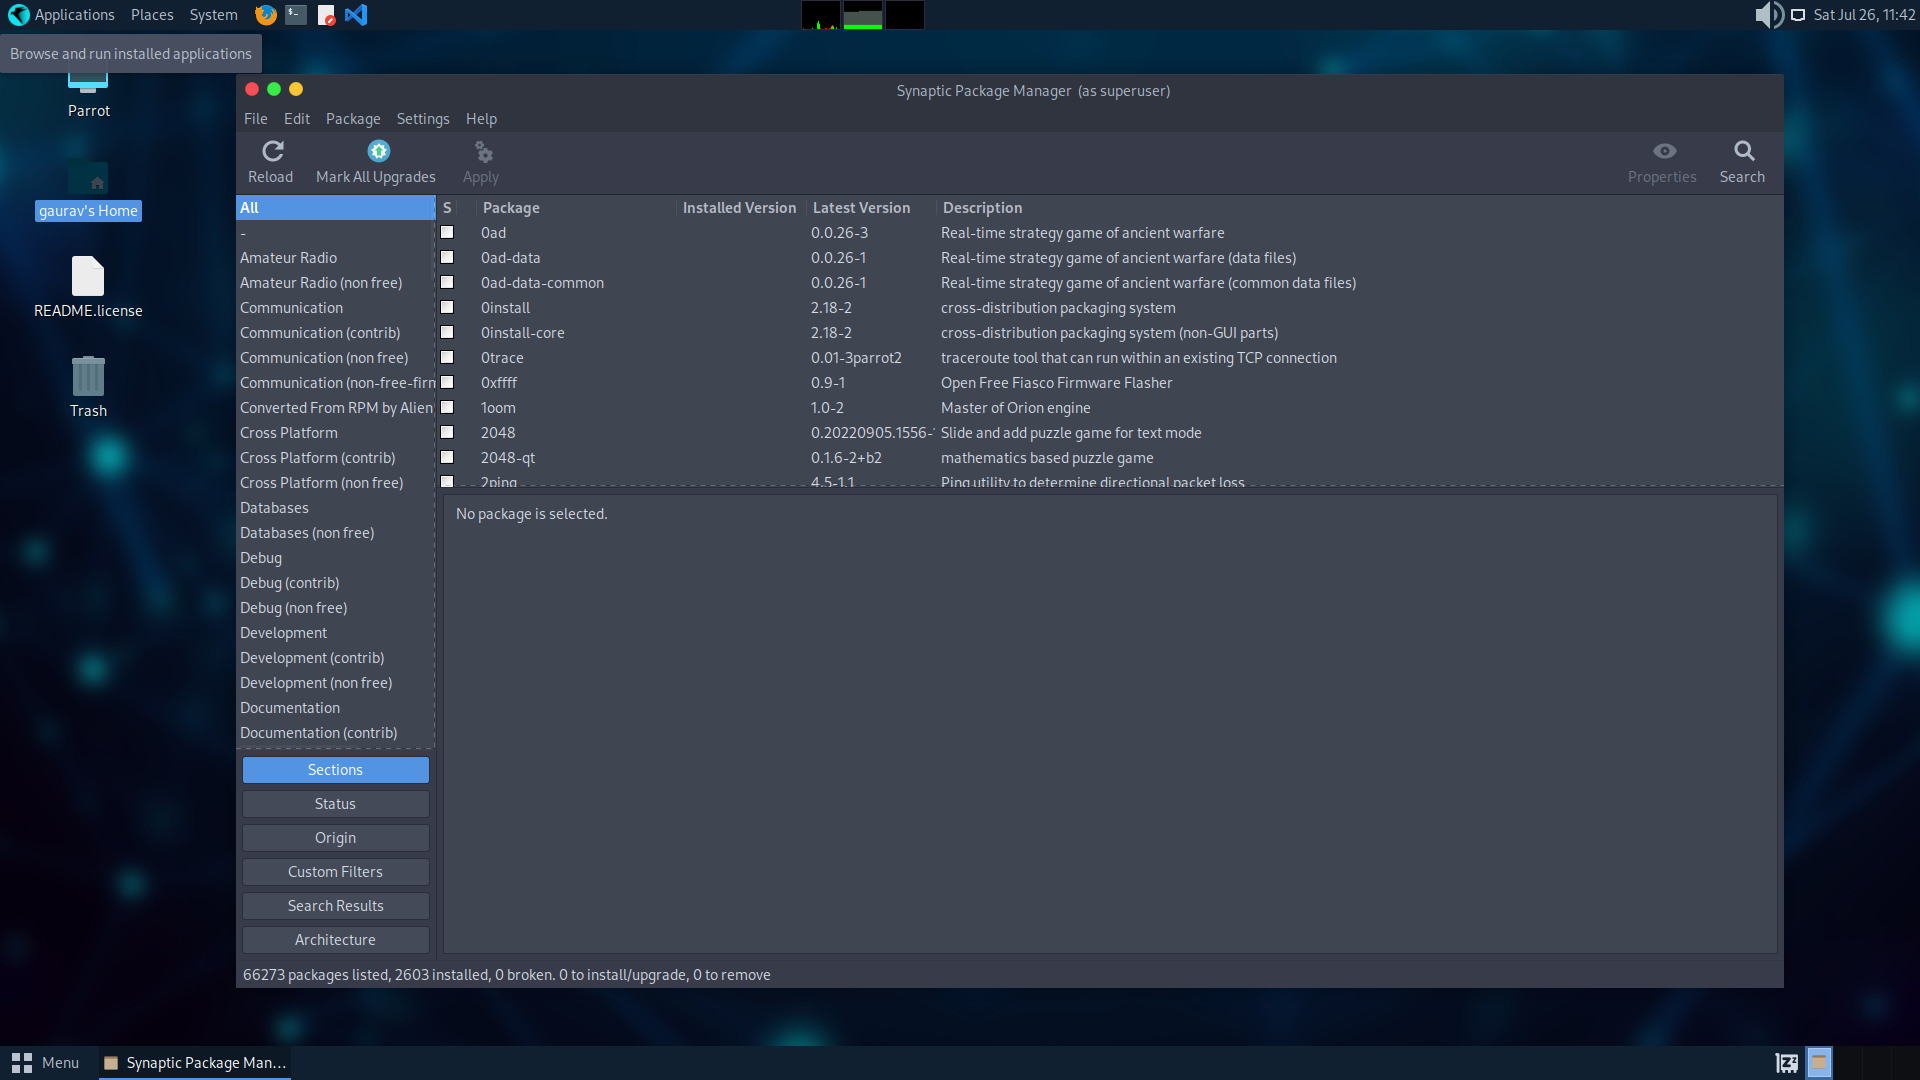The width and height of the screenshot is (1920, 1080).
Task: Open the Settings menu
Action: [423, 119]
